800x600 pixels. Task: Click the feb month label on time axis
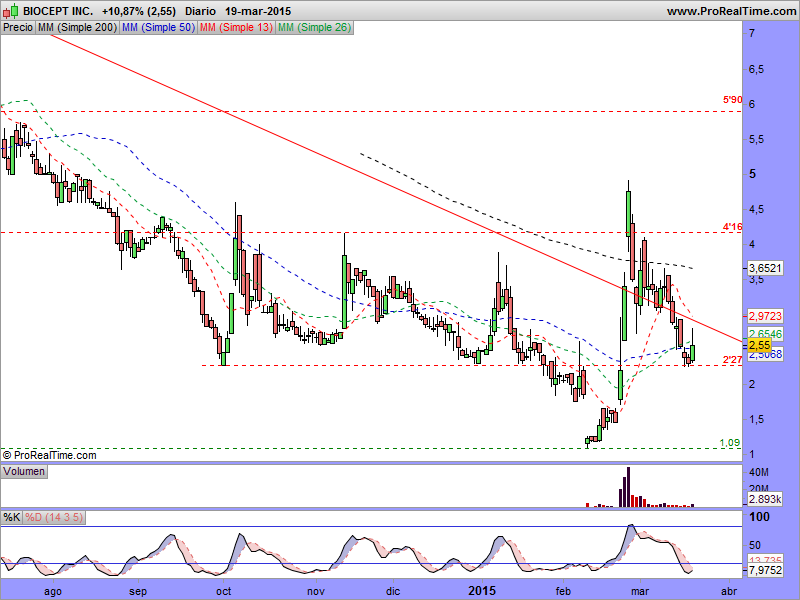[563, 591]
